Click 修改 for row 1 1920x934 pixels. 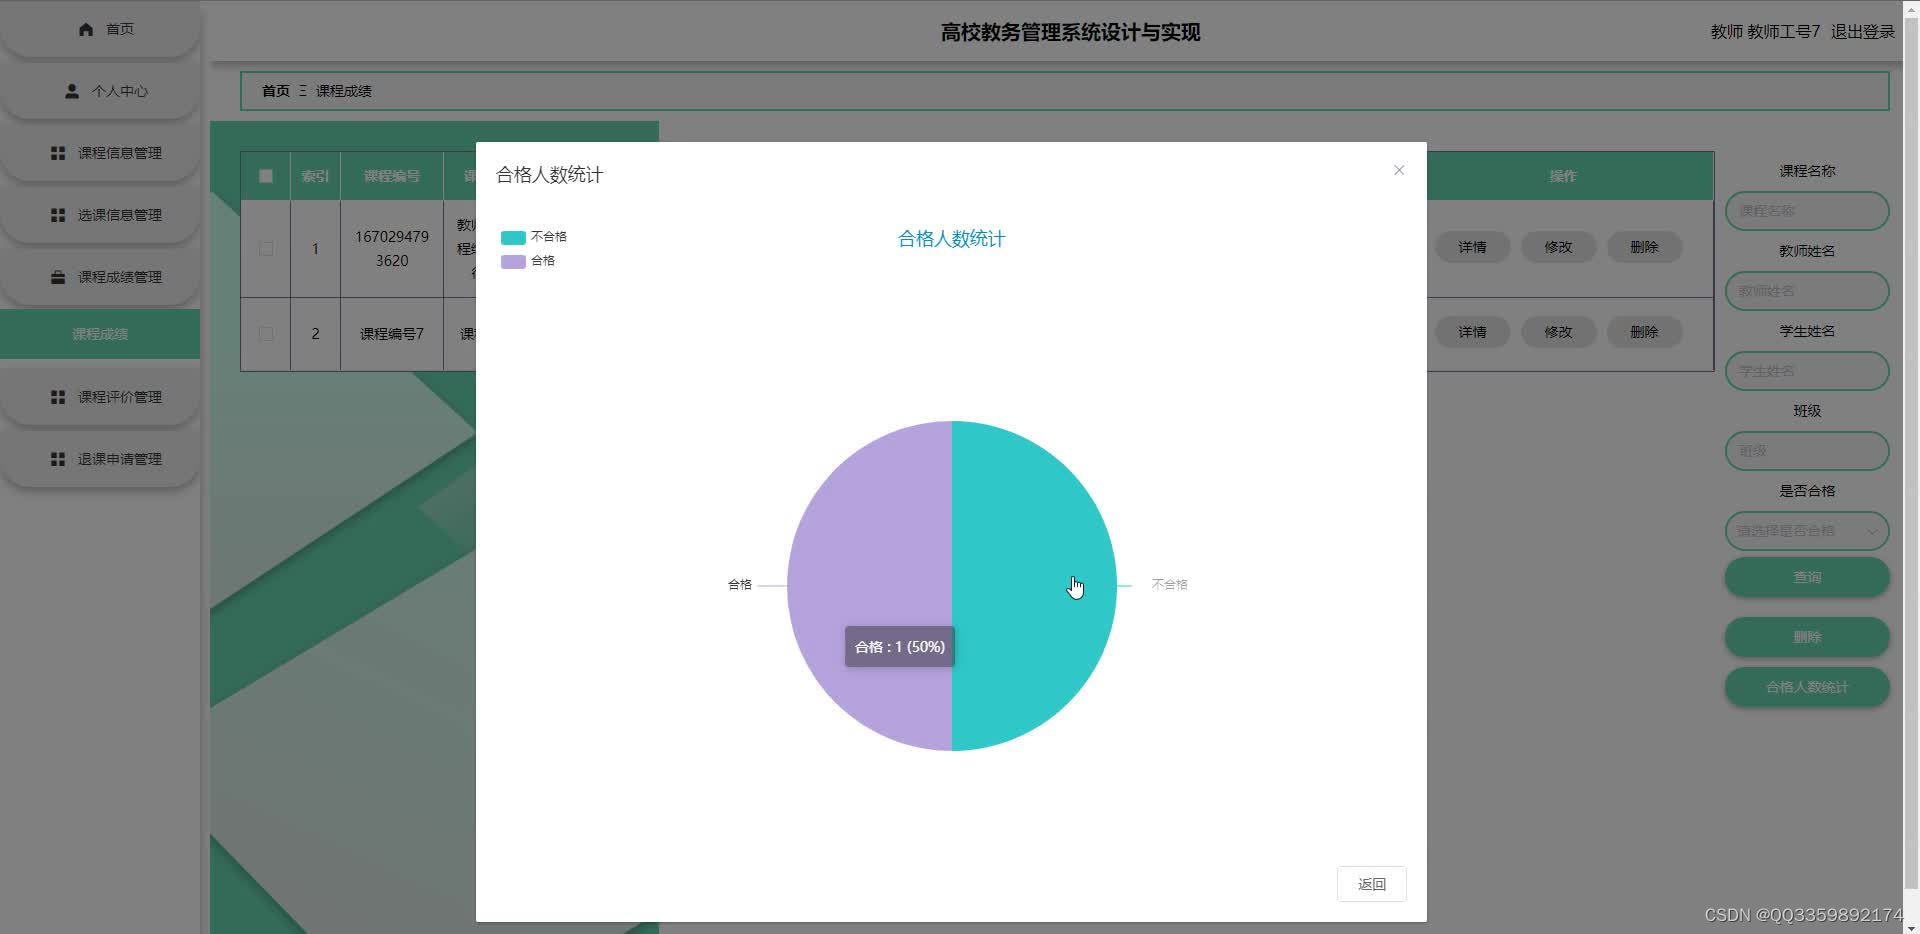tap(1558, 247)
